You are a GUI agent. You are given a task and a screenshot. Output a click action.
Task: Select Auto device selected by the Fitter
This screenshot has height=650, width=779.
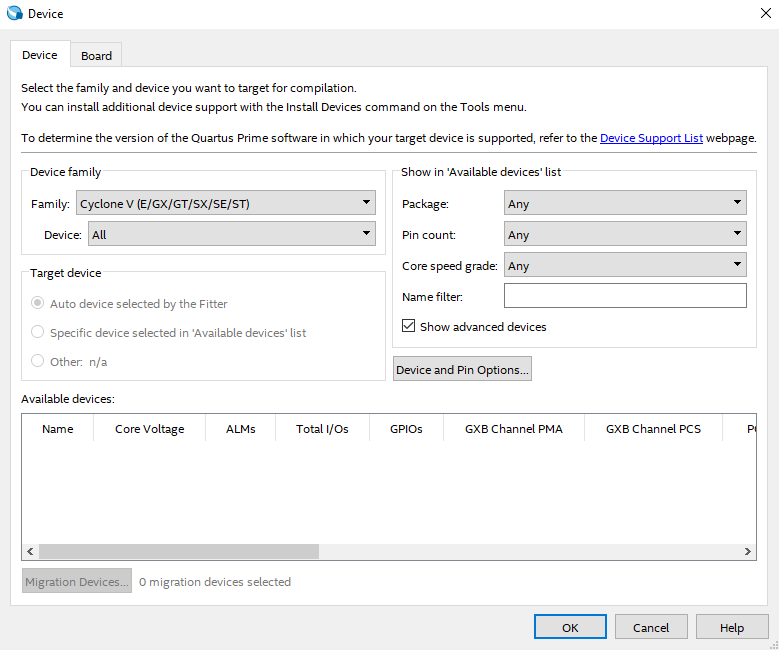[38, 303]
